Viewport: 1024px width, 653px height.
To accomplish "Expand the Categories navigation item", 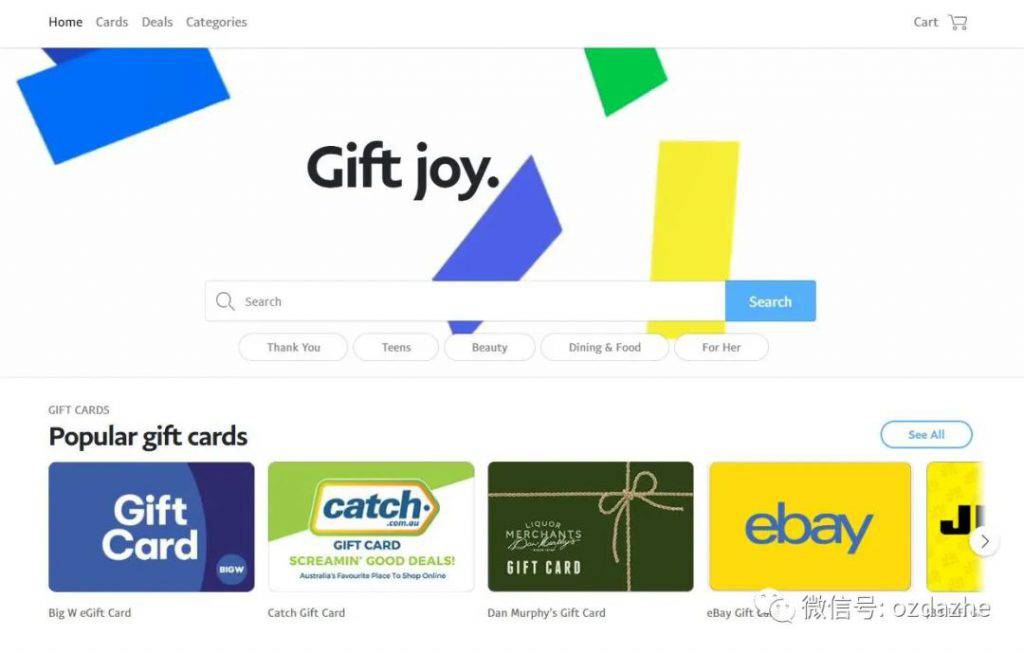I will coord(216,22).
